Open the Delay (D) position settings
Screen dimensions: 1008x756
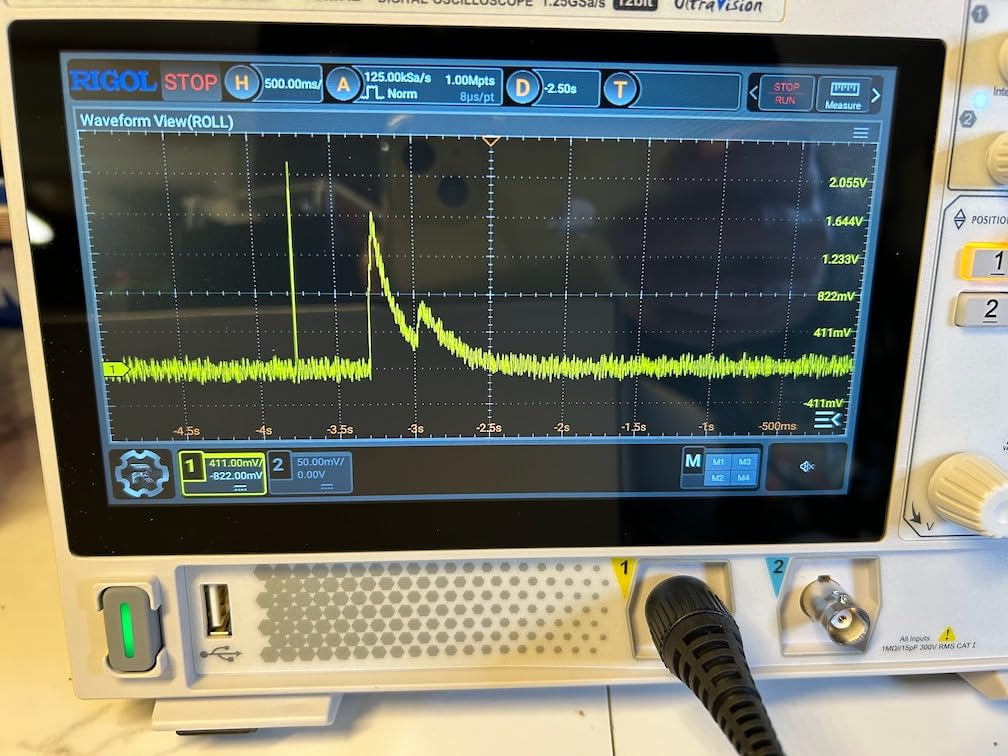522,88
